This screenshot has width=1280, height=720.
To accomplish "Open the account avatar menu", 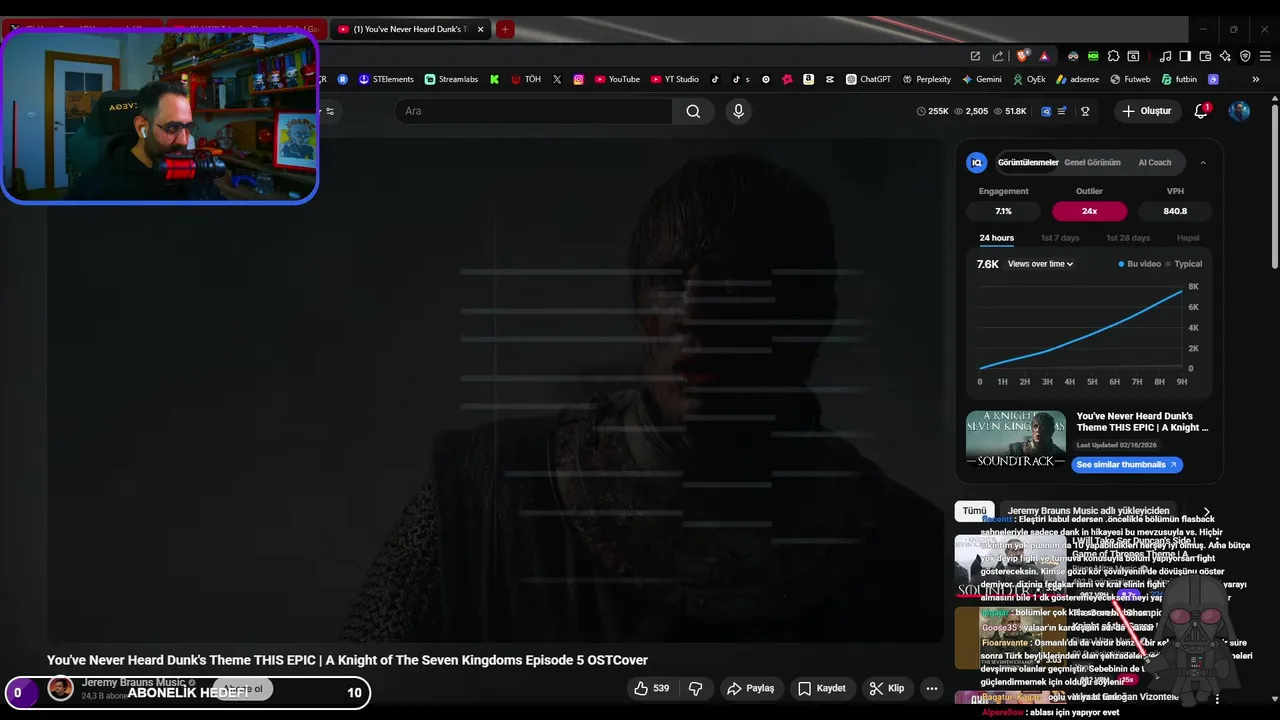I will click(x=1239, y=111).
